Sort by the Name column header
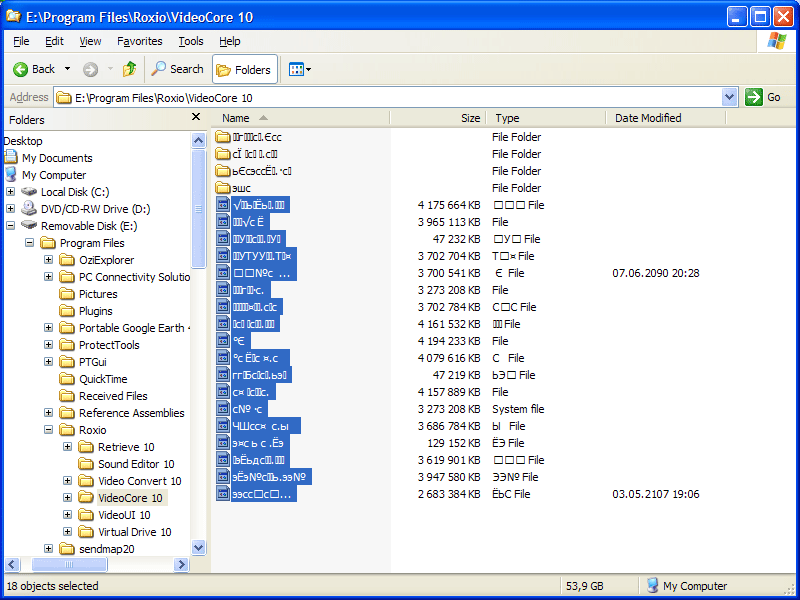This screenshot has height=600, width=800. (x=301, y=118)
